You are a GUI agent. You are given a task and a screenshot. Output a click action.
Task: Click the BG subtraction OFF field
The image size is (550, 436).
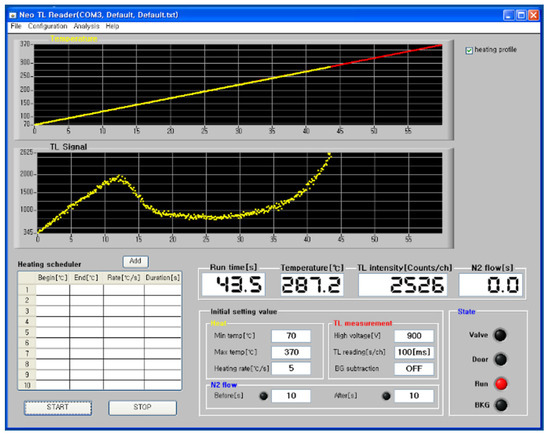click(x=414, y=369)
